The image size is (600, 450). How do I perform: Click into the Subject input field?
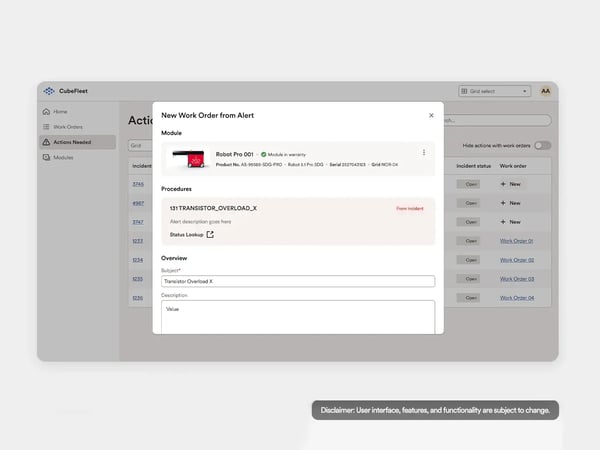click(298, 281)
